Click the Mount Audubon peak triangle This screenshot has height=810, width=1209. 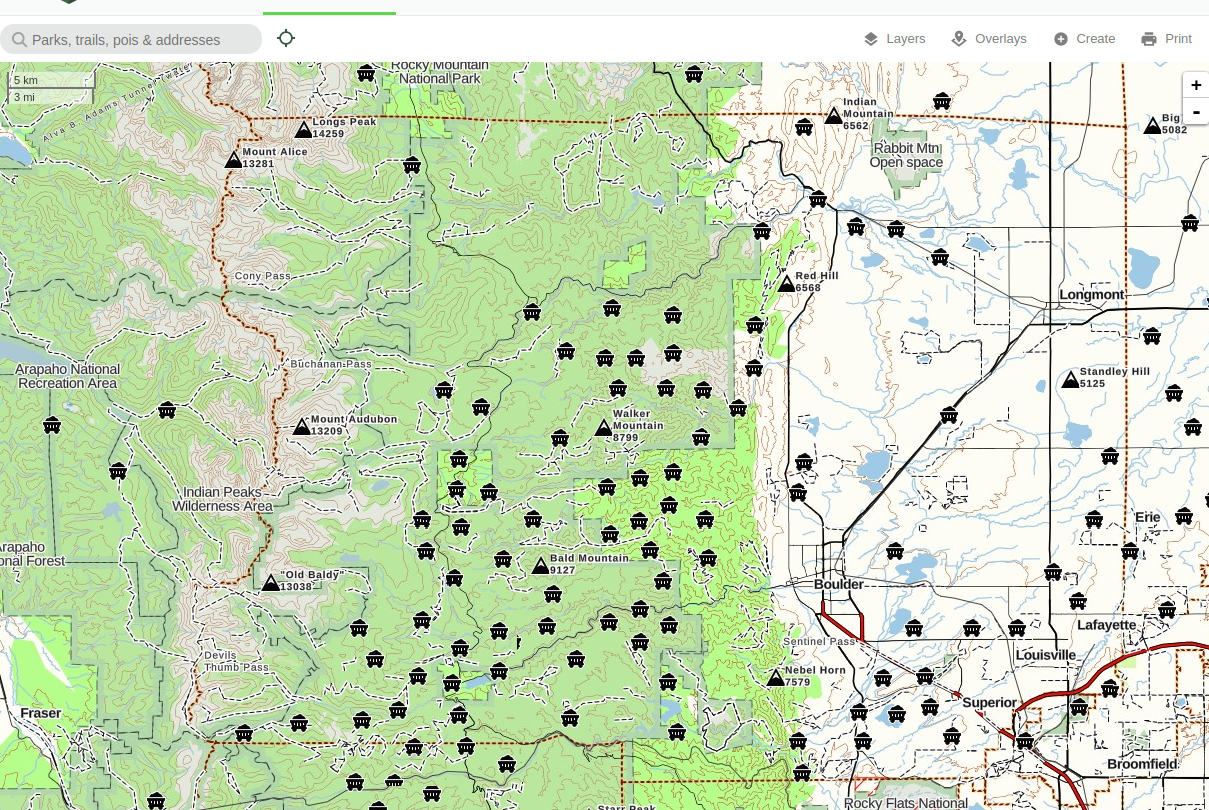[x=301, y=427]
